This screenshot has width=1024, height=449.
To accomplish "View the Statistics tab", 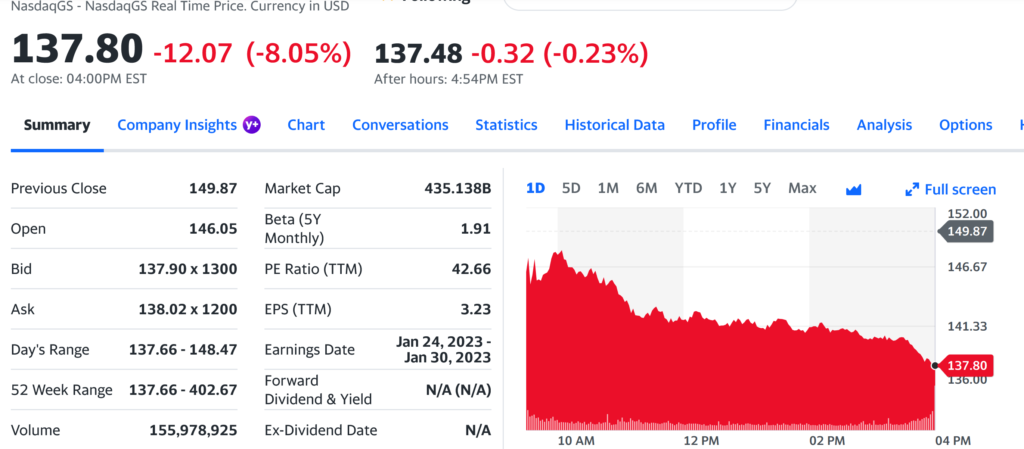I will tap(506, 125).
